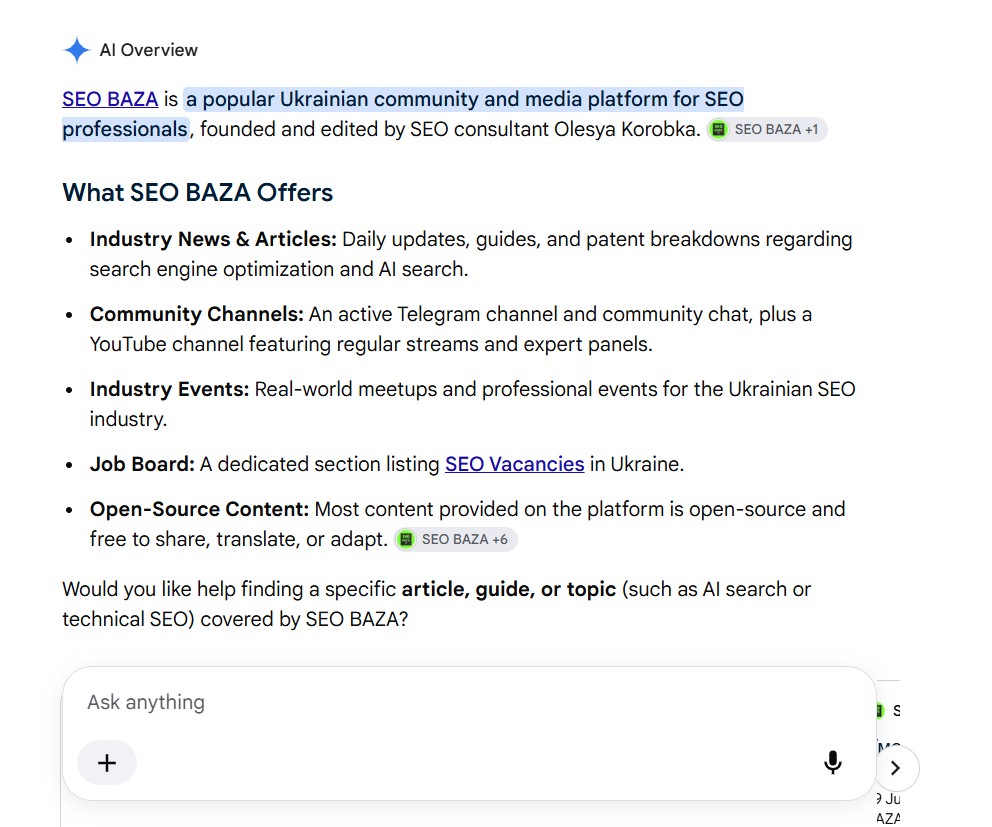992x827 pixels.
Task: Open the SEO BAZA +6 source chip
Action: (456, 540)
